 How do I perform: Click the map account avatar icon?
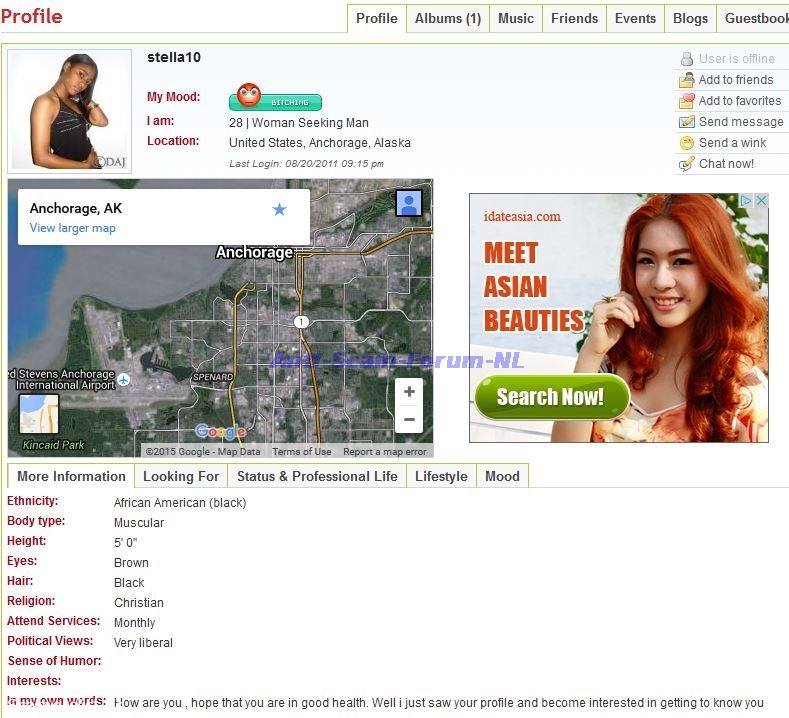coord(408,204)
